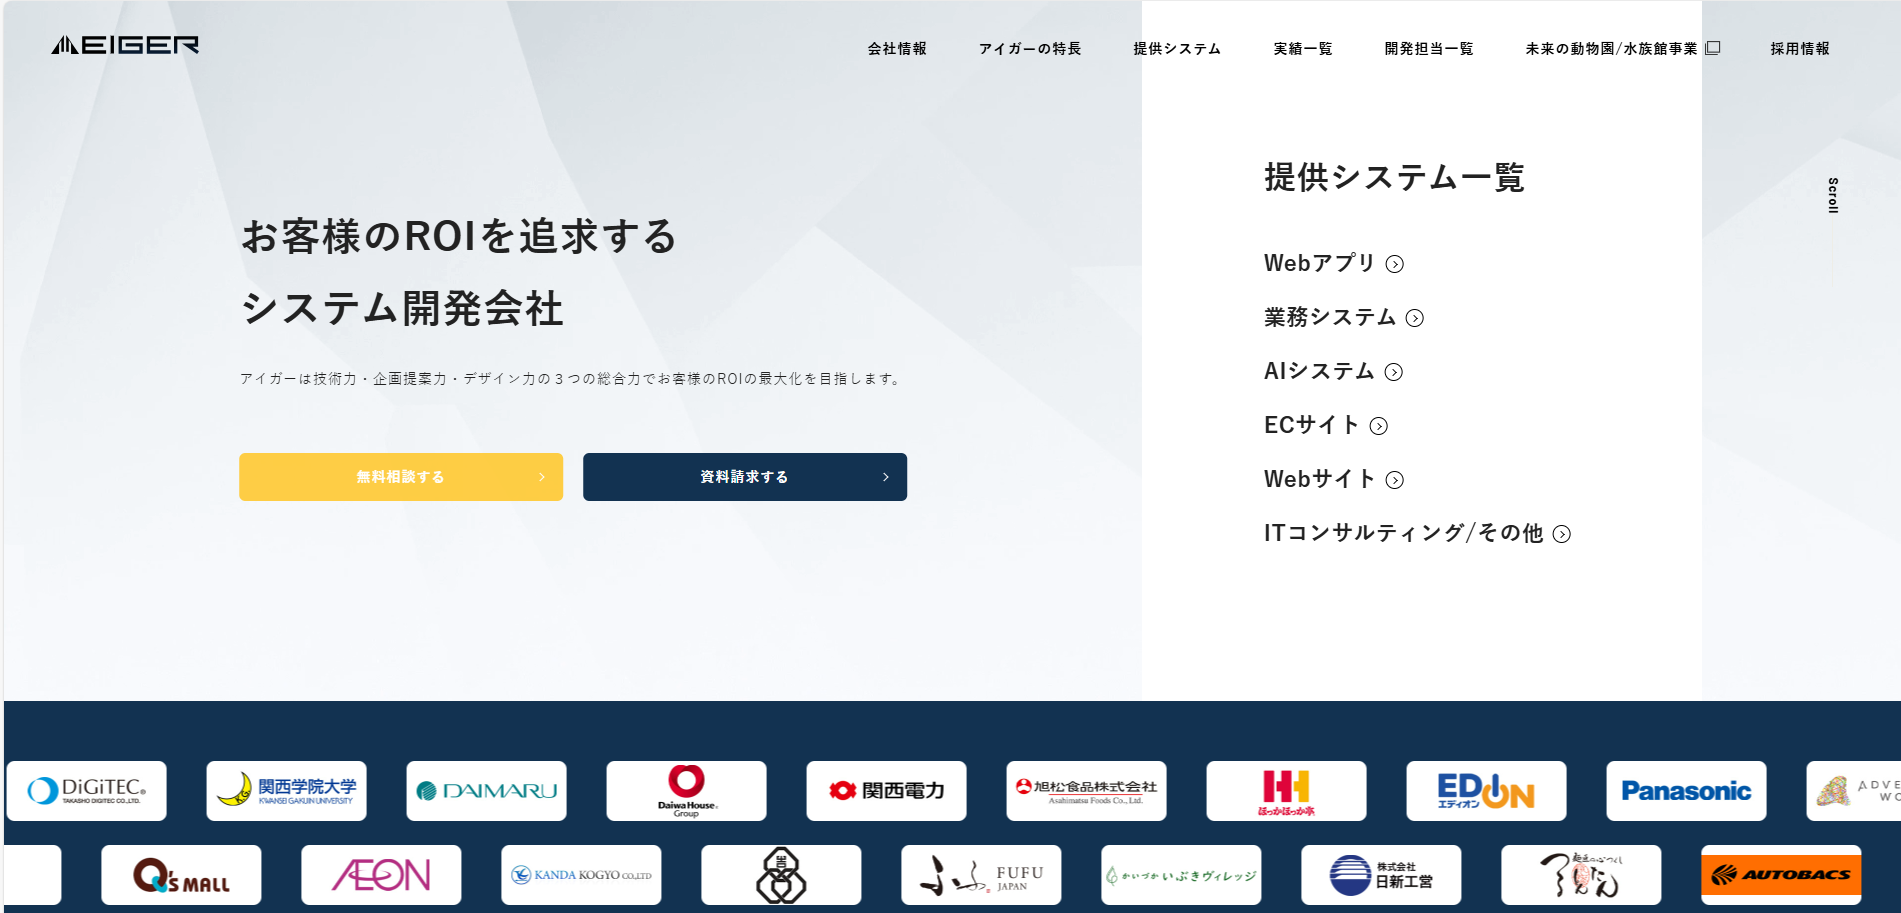Open the 開発担当一覧 menu item
This screenshot has height=913, width=1901.
click(1429, 49)
